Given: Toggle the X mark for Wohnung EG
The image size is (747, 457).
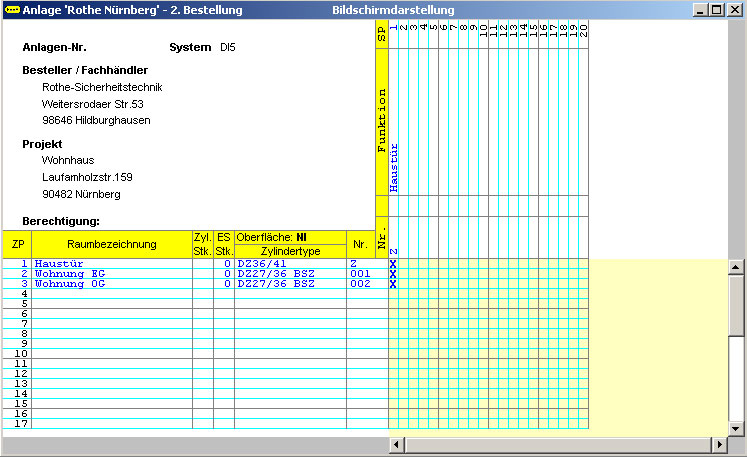Looking at the screenshot, I should (x=393, y=274).
